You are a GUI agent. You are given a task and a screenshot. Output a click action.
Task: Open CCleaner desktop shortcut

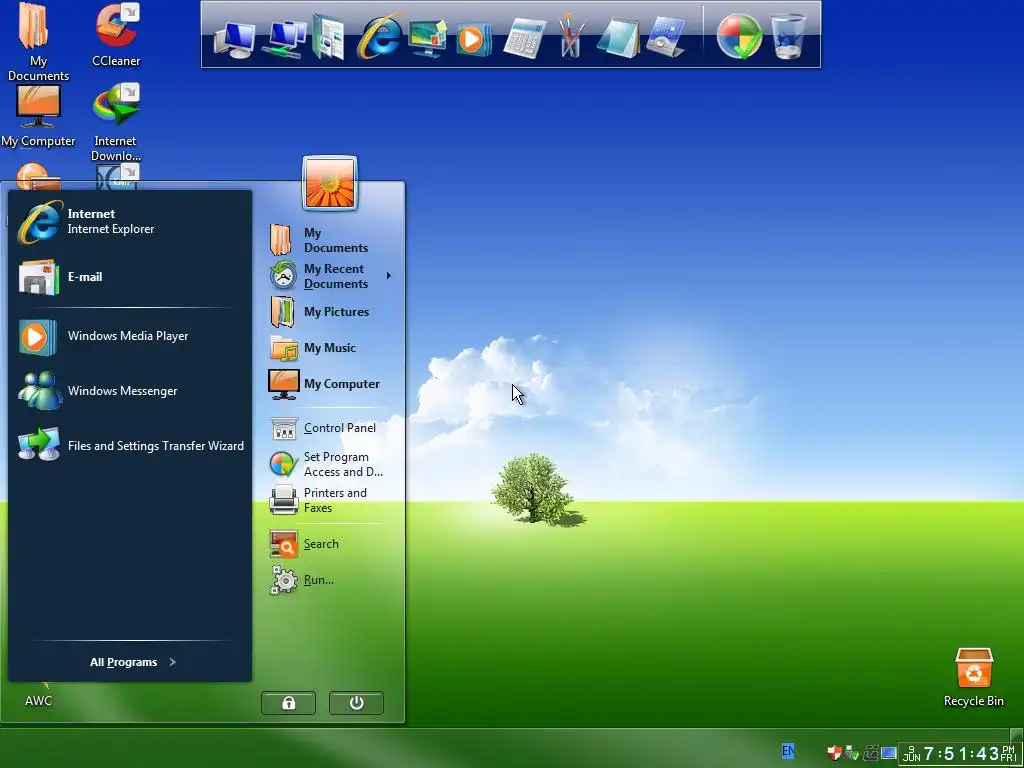pyautogui.click(x=116, y=35)
